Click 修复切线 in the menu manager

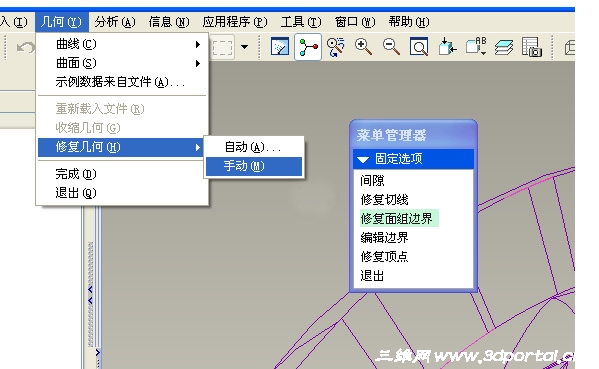tap(384, 199)
